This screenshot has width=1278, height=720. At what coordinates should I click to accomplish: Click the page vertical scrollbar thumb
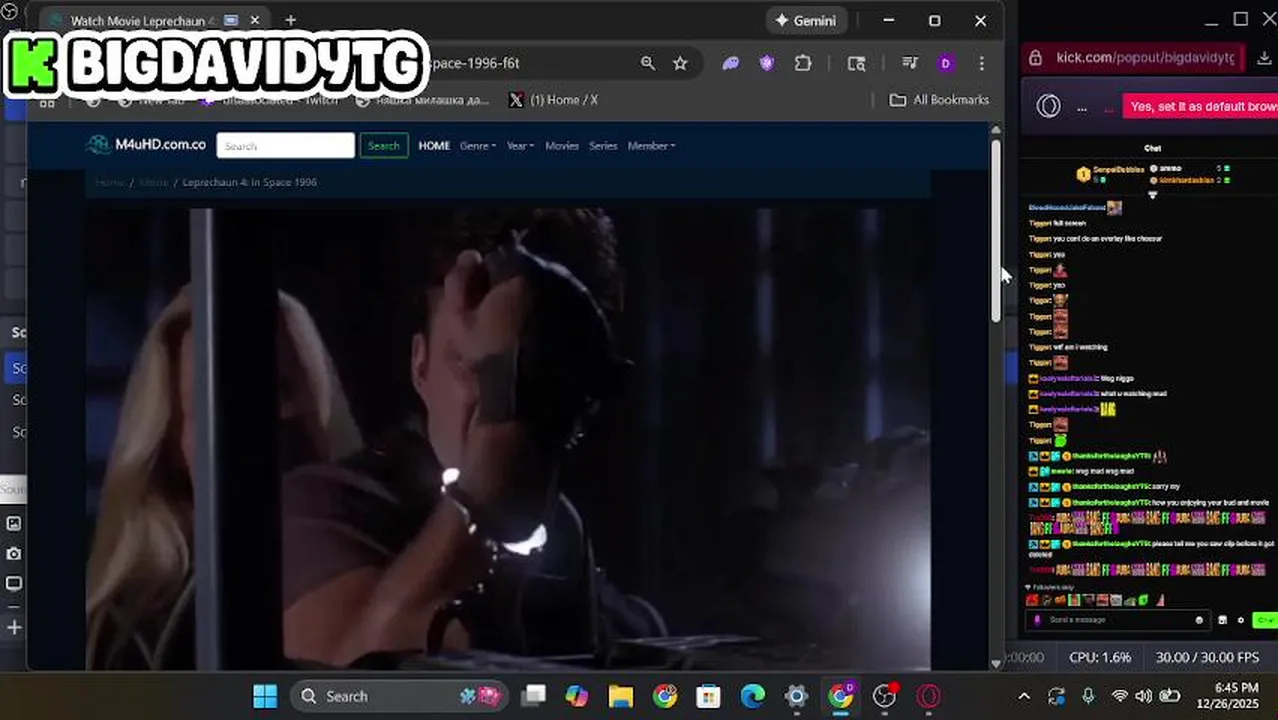tap(996, 230)
